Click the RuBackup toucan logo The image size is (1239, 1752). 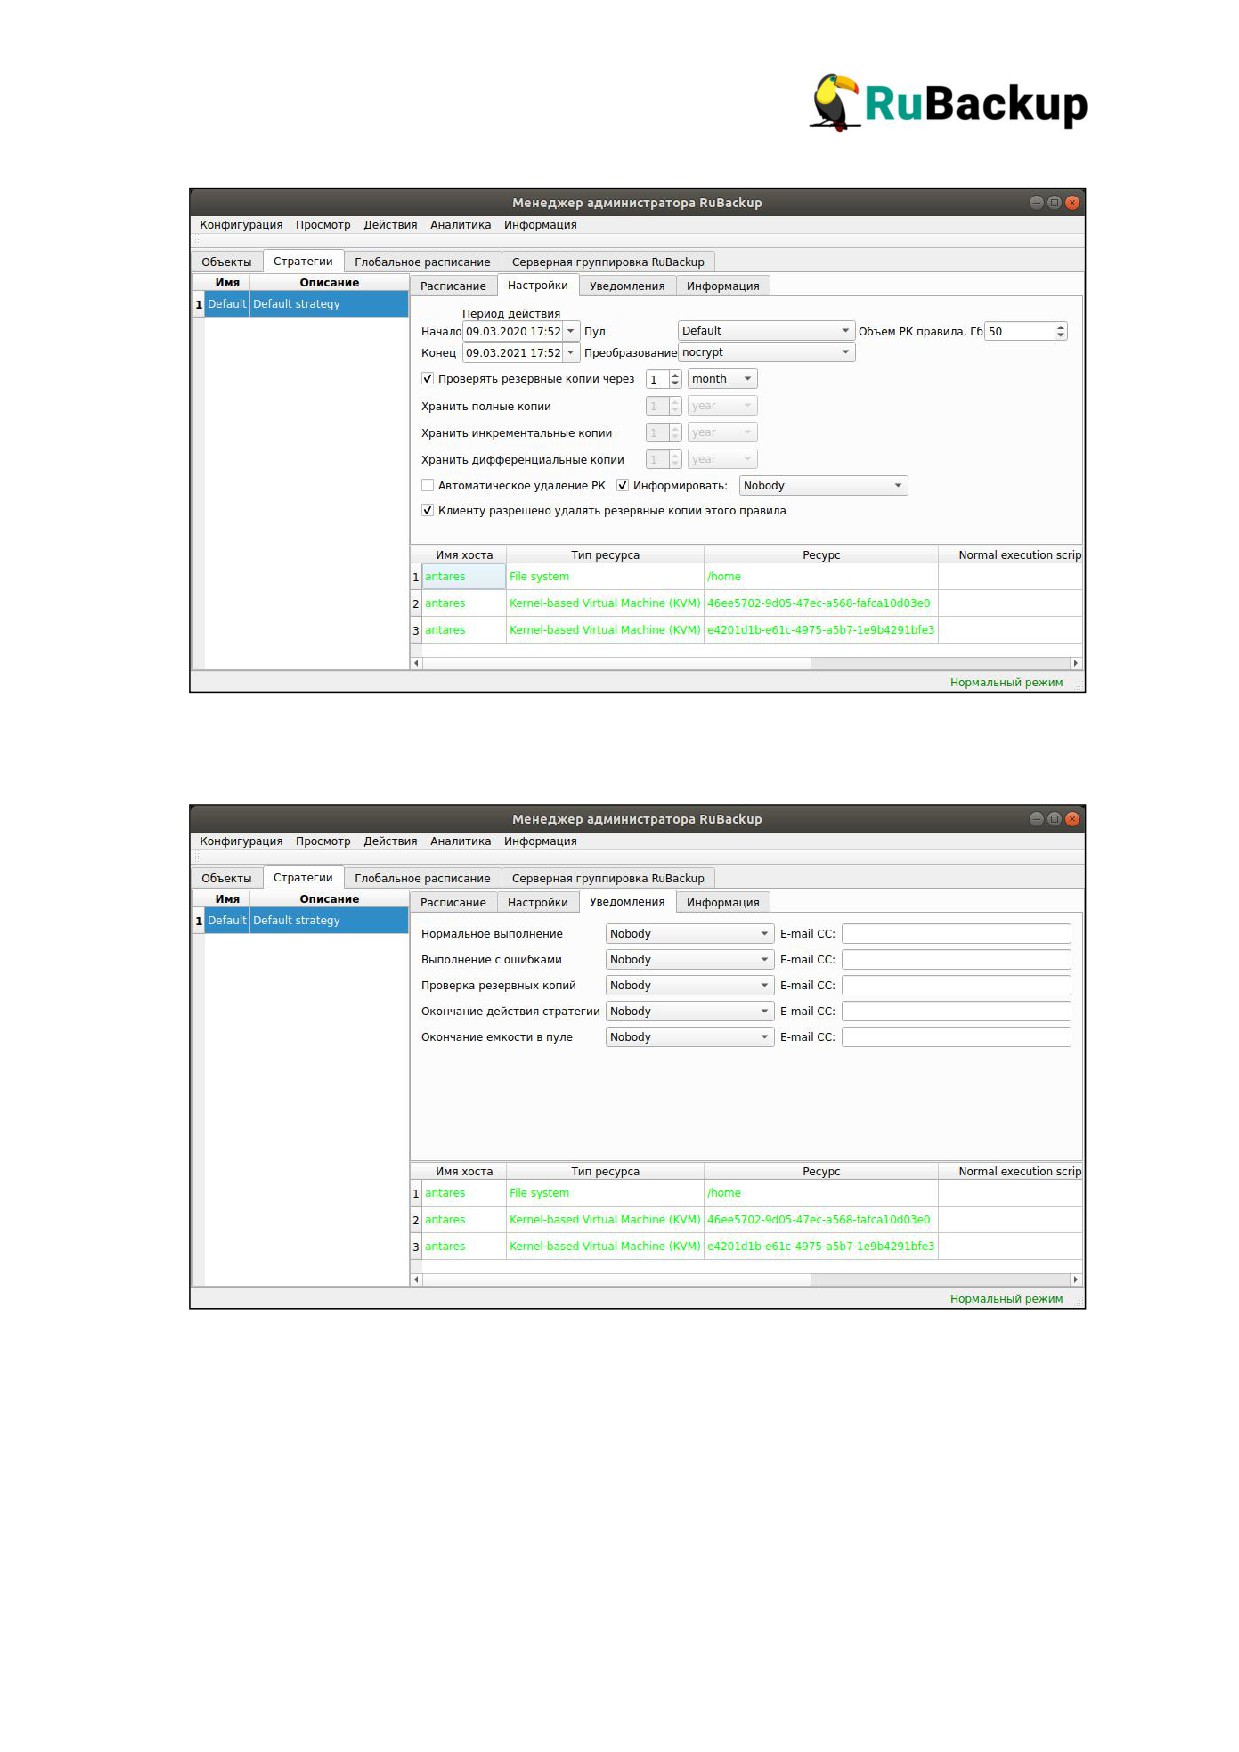pos(836,103)
